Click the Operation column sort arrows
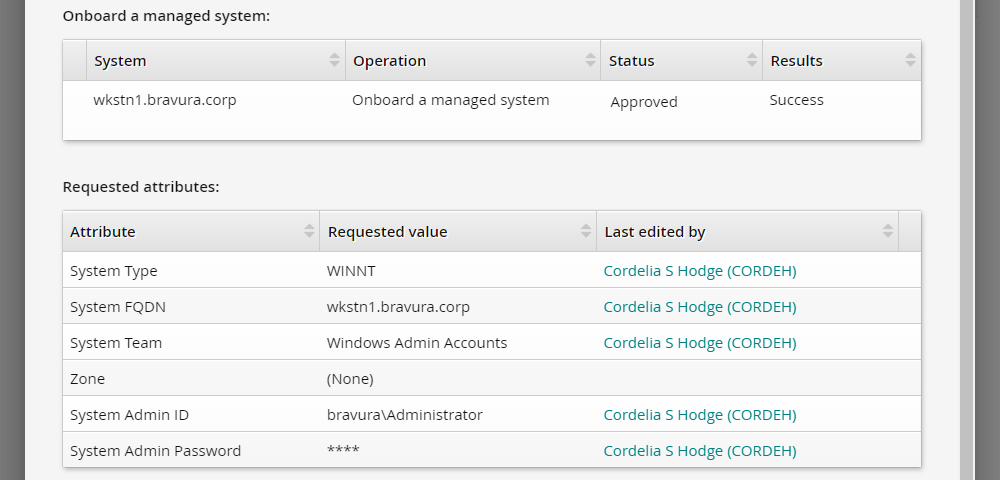This screenshot has width=1000, height=480. pos(590,61)
